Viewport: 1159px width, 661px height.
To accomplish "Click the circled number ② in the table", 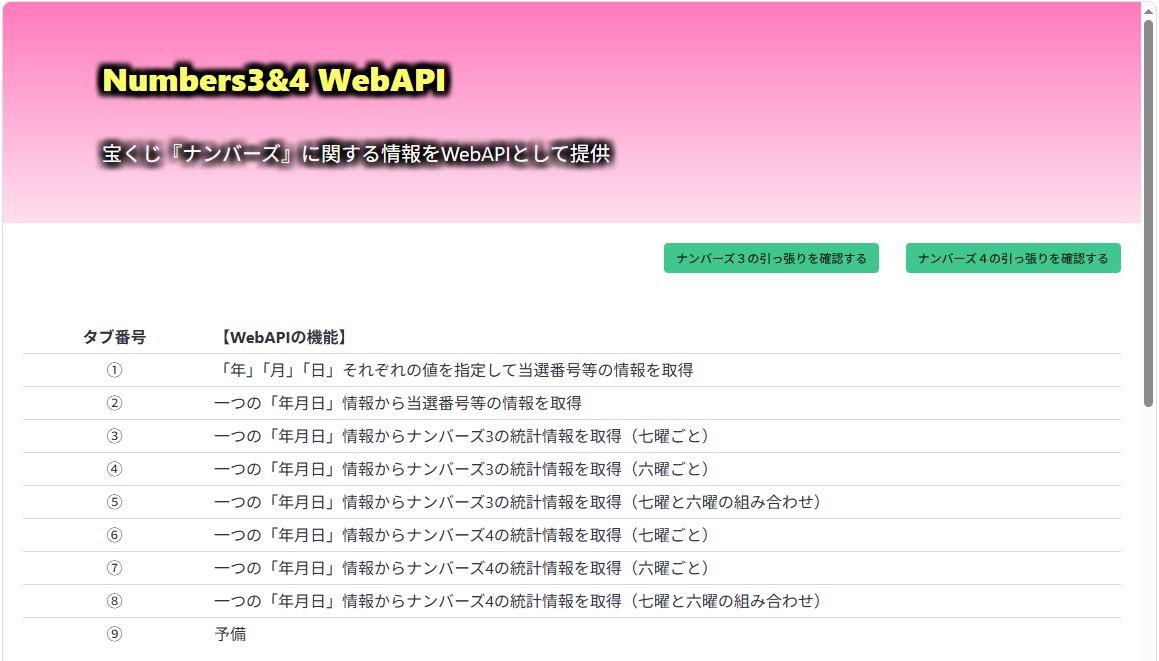I will coord(114,403).
